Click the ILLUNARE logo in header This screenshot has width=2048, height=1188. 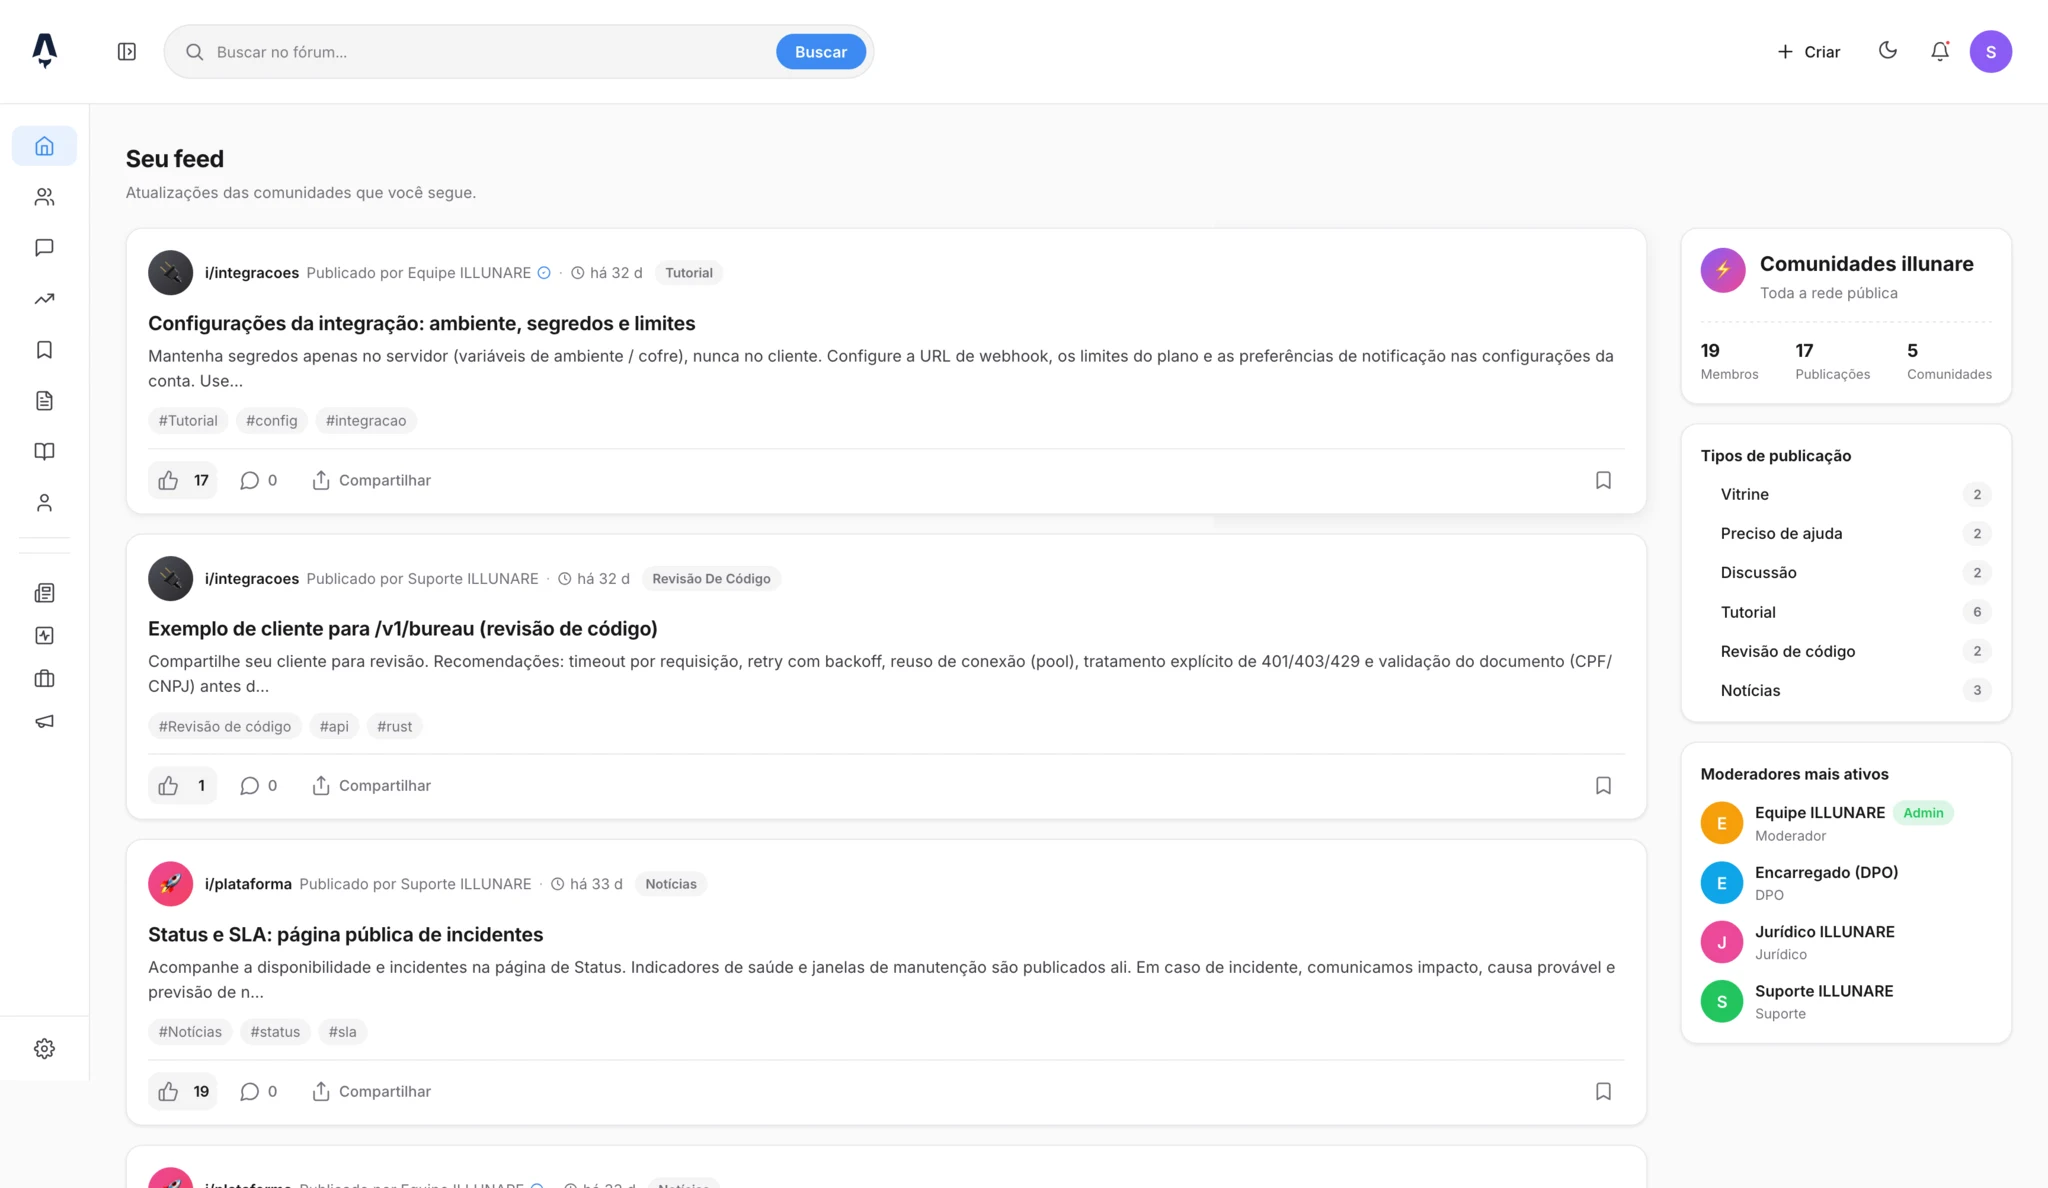pos(44,51)
